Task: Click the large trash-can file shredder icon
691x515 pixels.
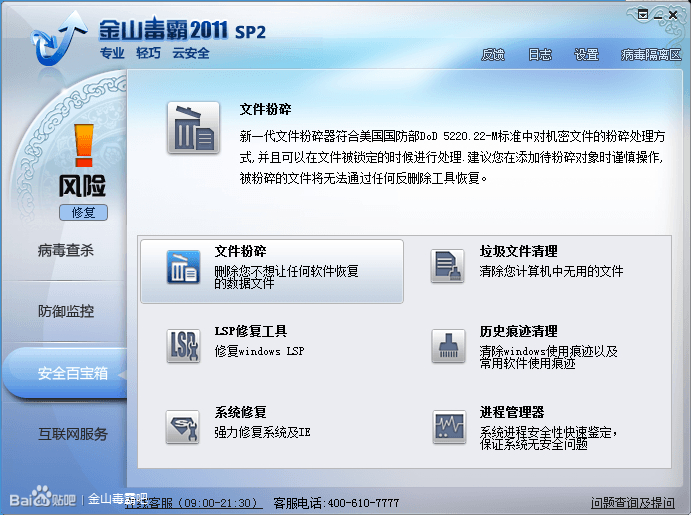Action: click(x=193, y=128)
